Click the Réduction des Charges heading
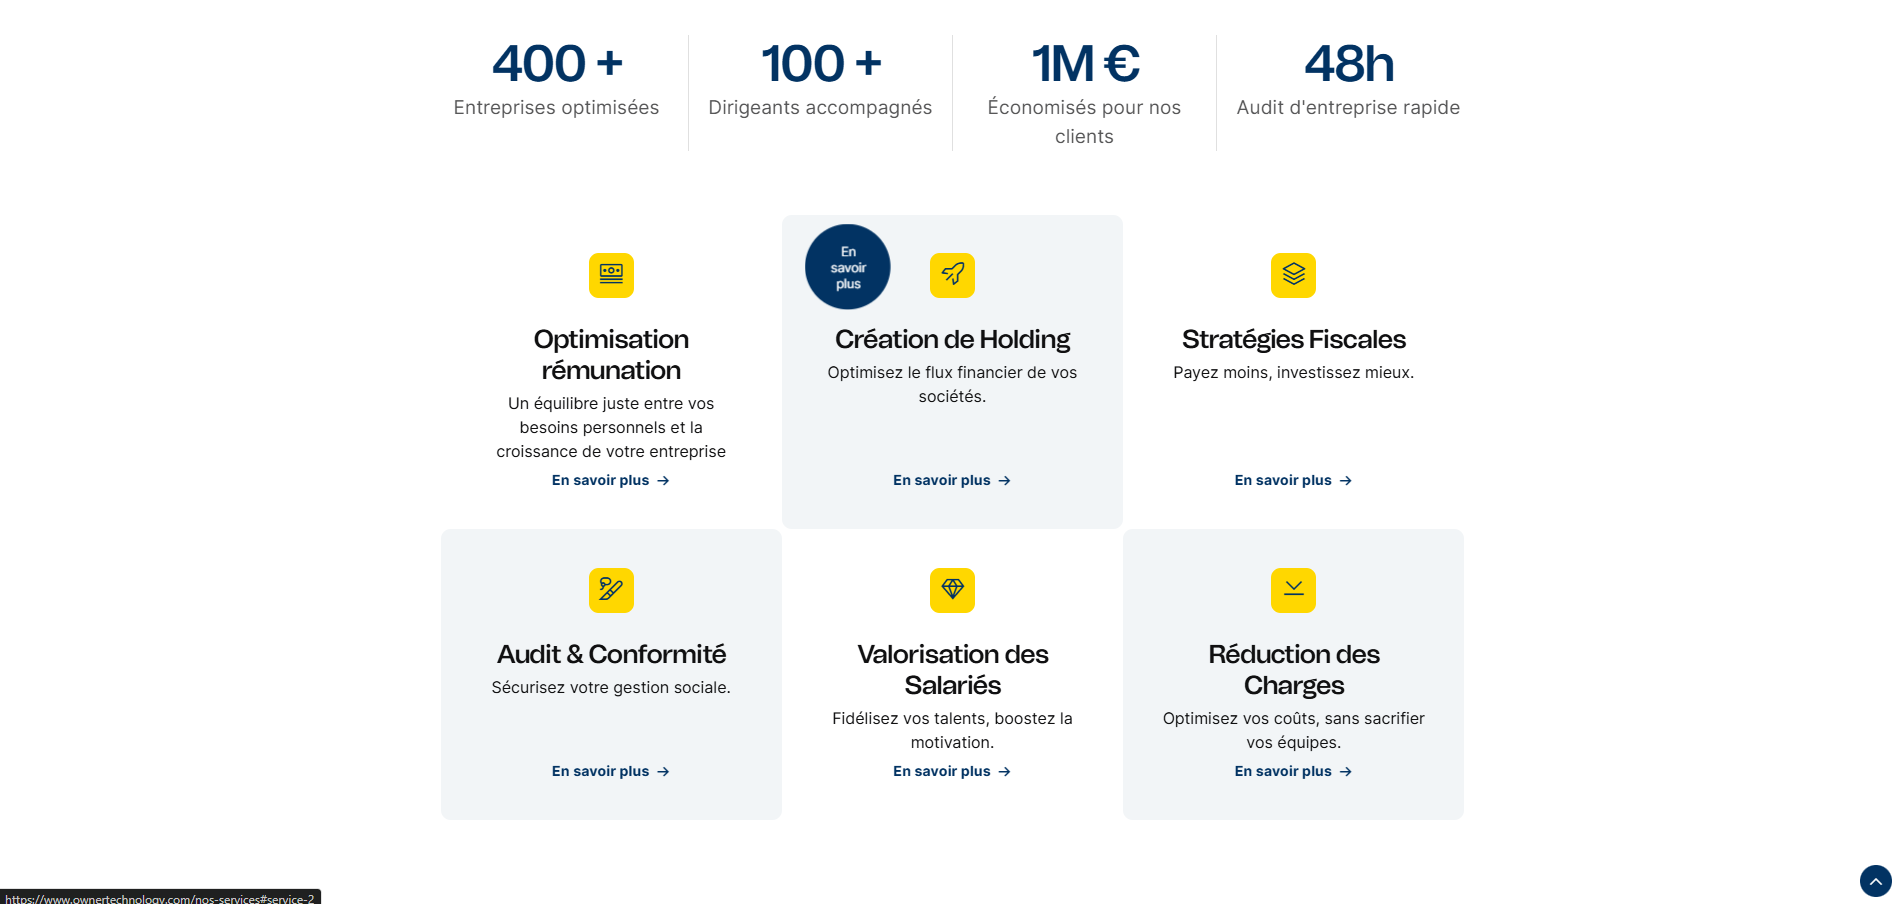The image size is (1904, 904). (1293, 670)
